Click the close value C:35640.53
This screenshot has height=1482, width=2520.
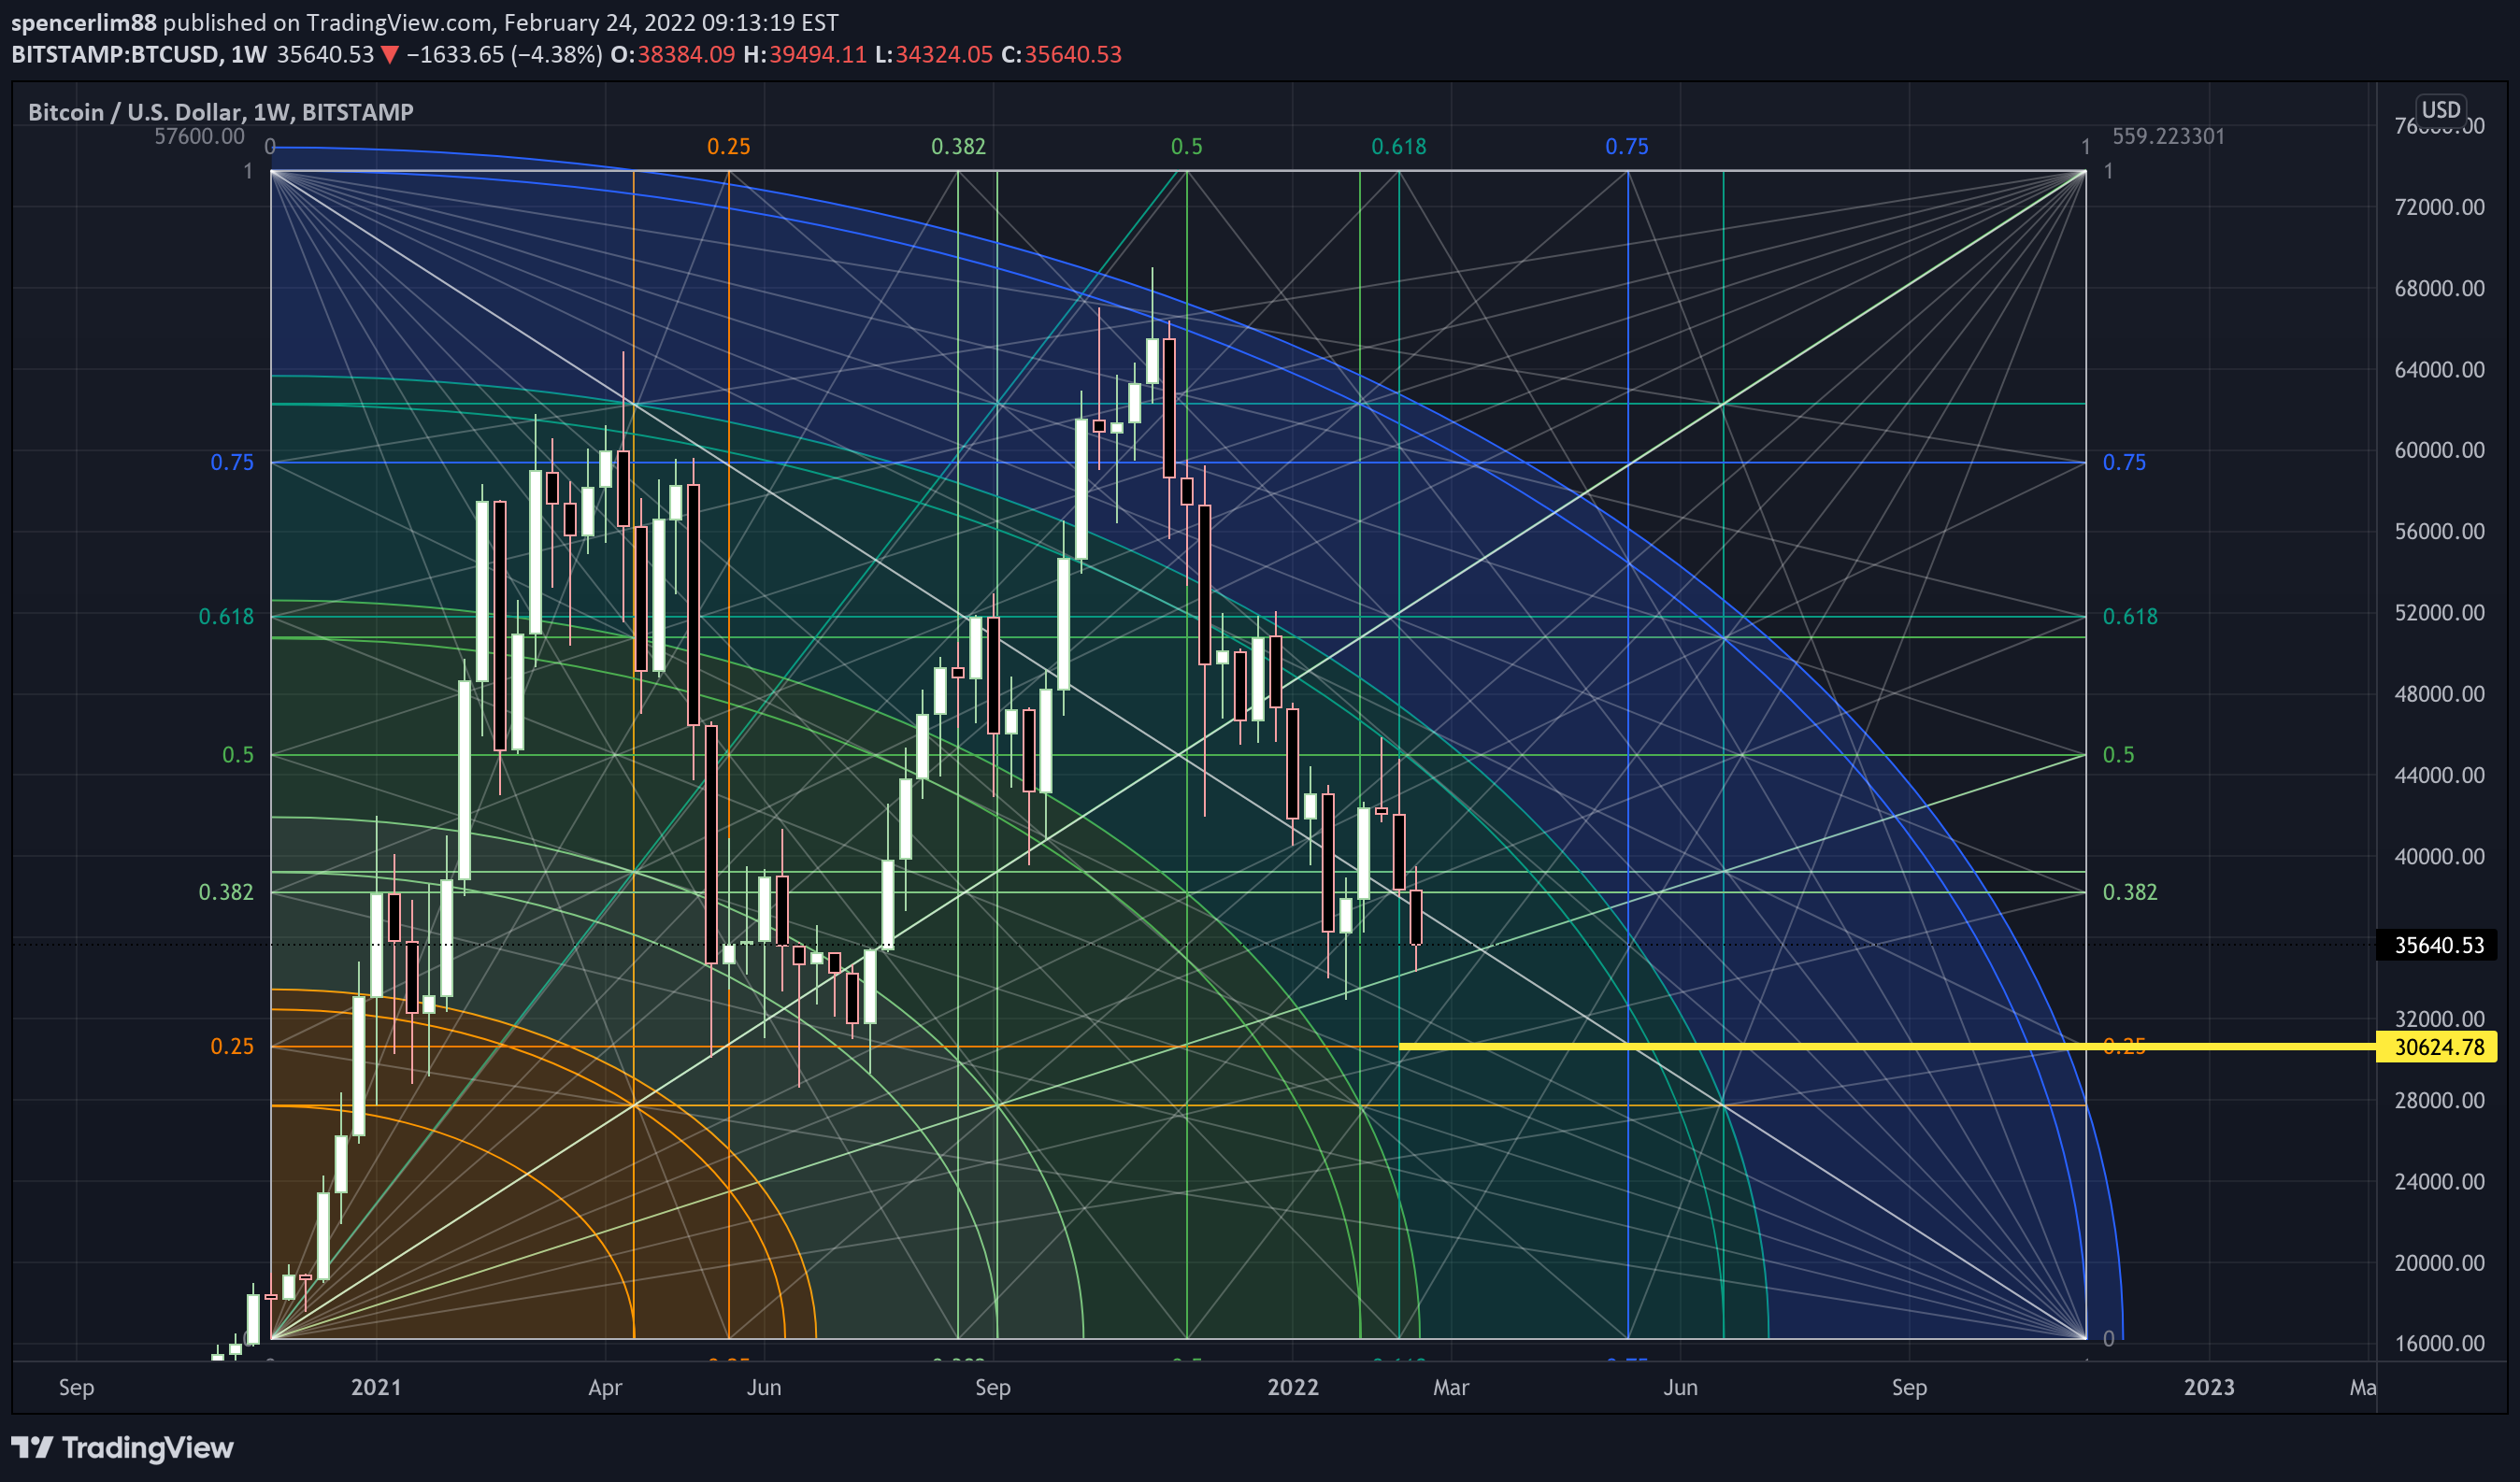(1062, 54)
